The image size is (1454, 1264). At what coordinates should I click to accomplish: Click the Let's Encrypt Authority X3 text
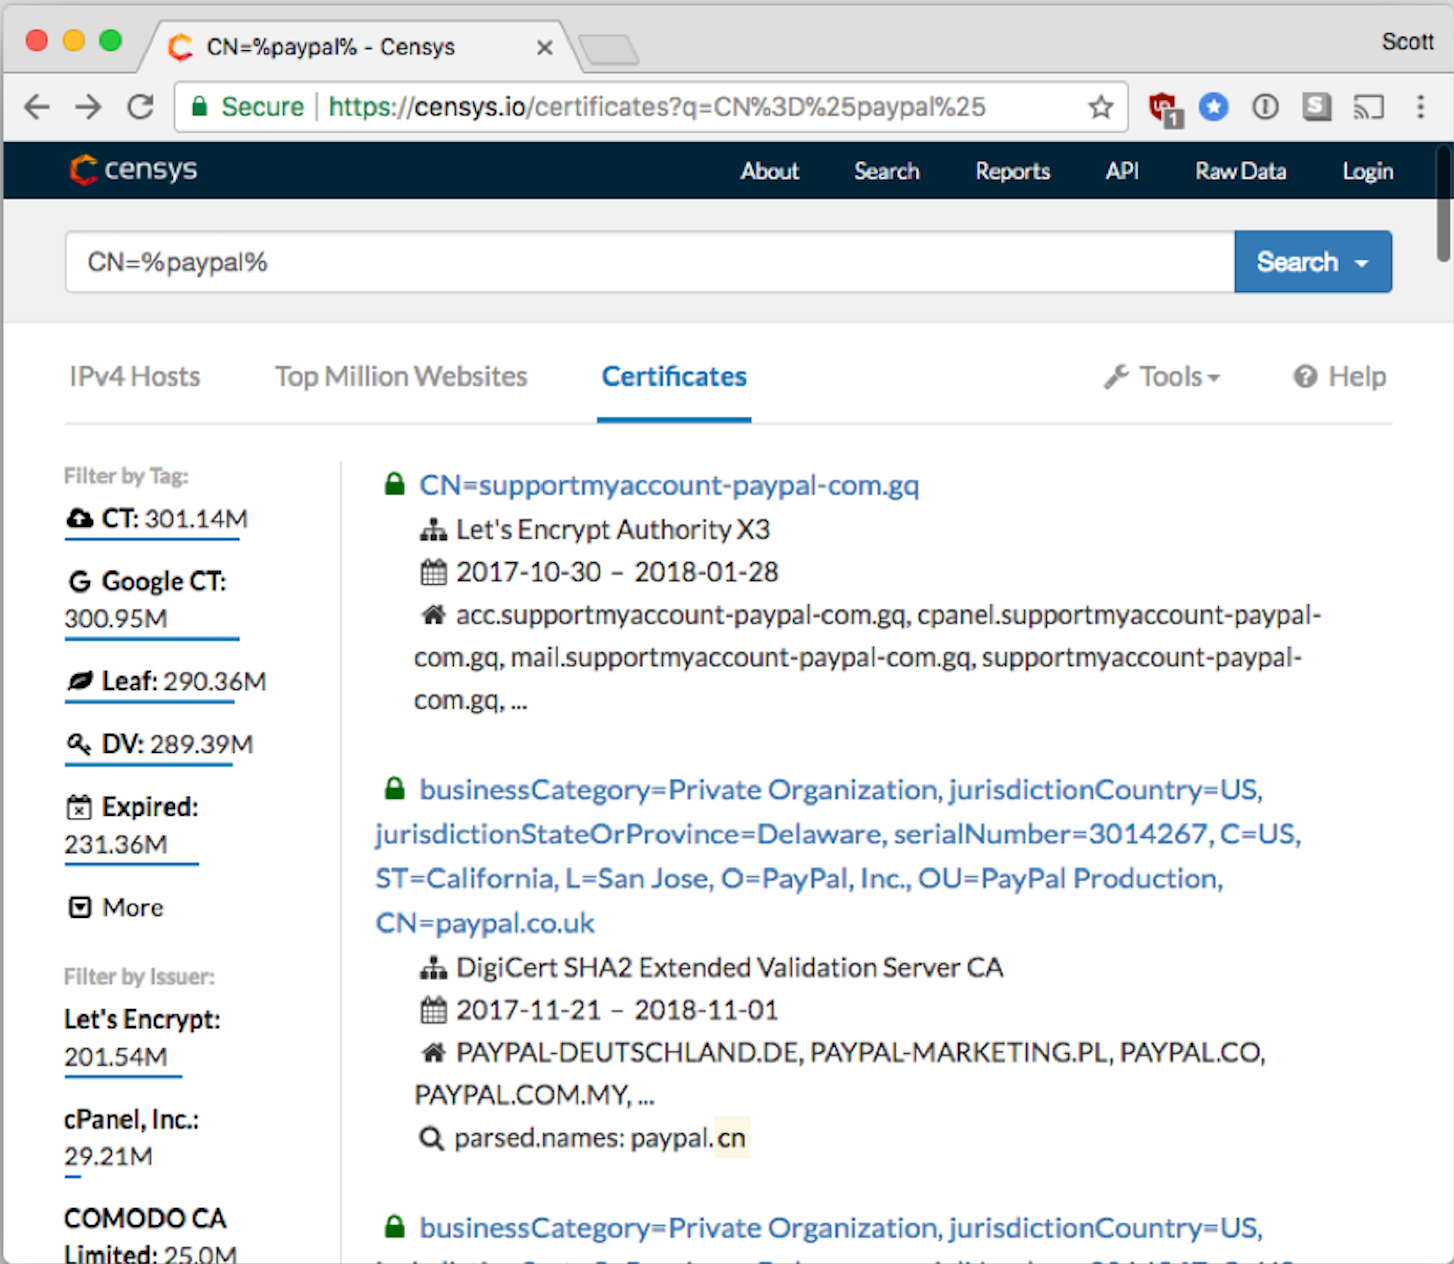tap(613, 530)
